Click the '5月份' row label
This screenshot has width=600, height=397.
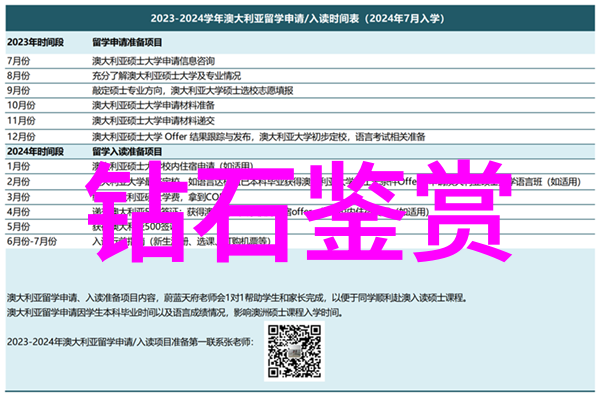18,226
